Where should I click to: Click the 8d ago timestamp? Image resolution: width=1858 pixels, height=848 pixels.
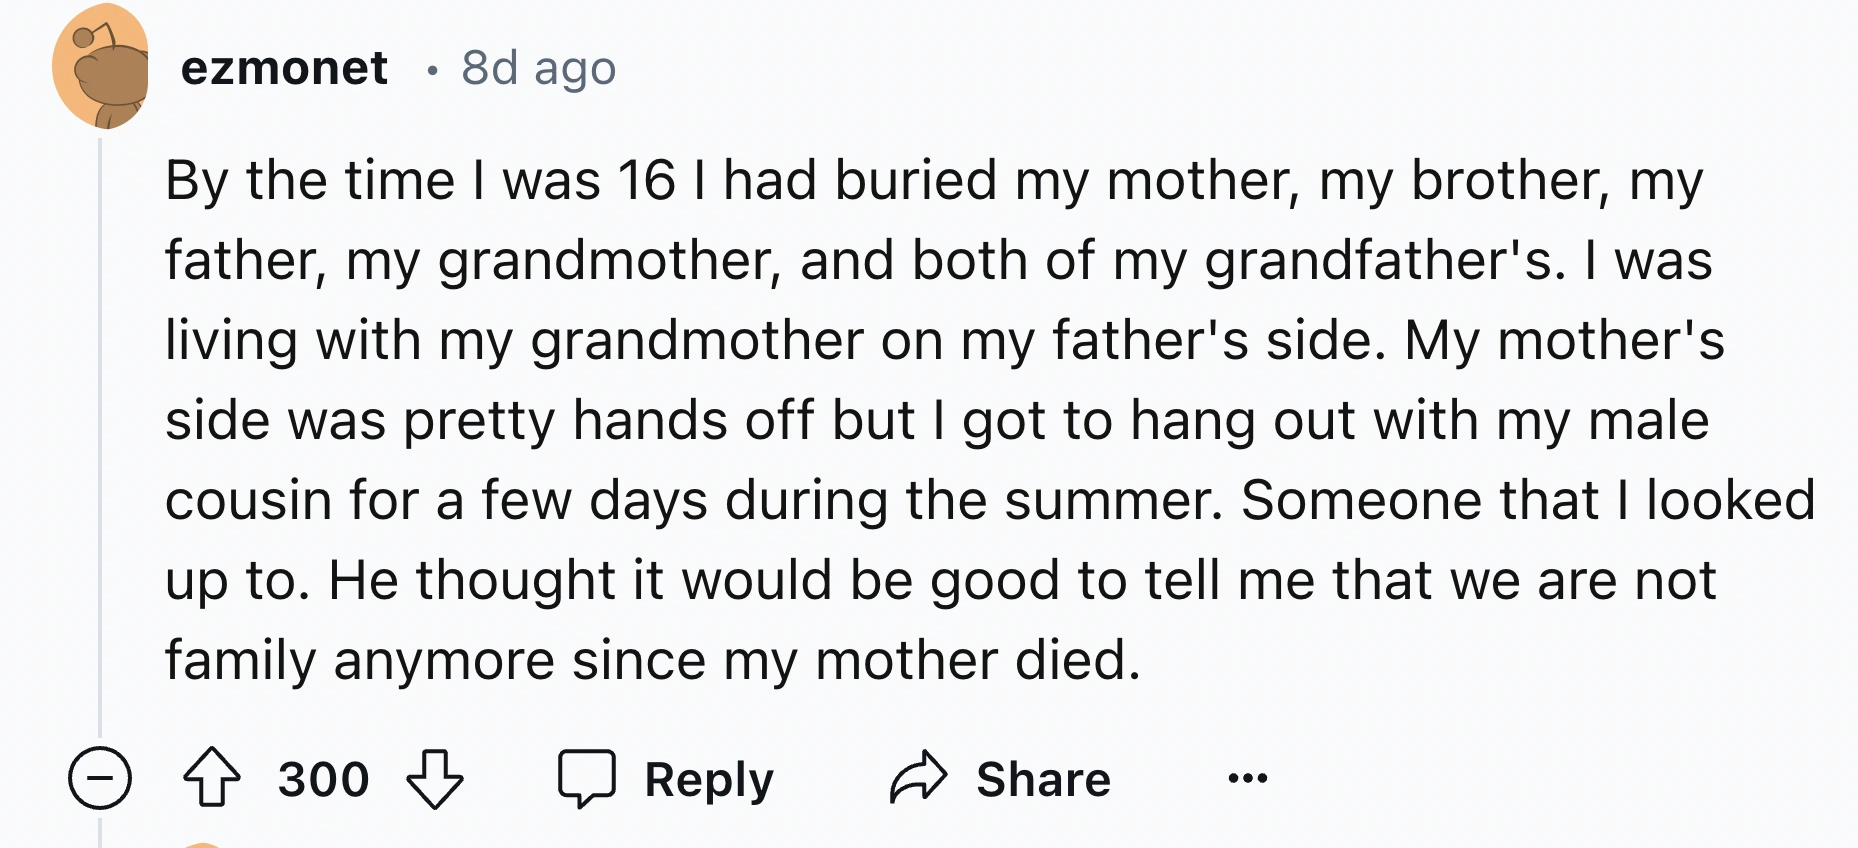pos(538,68)
